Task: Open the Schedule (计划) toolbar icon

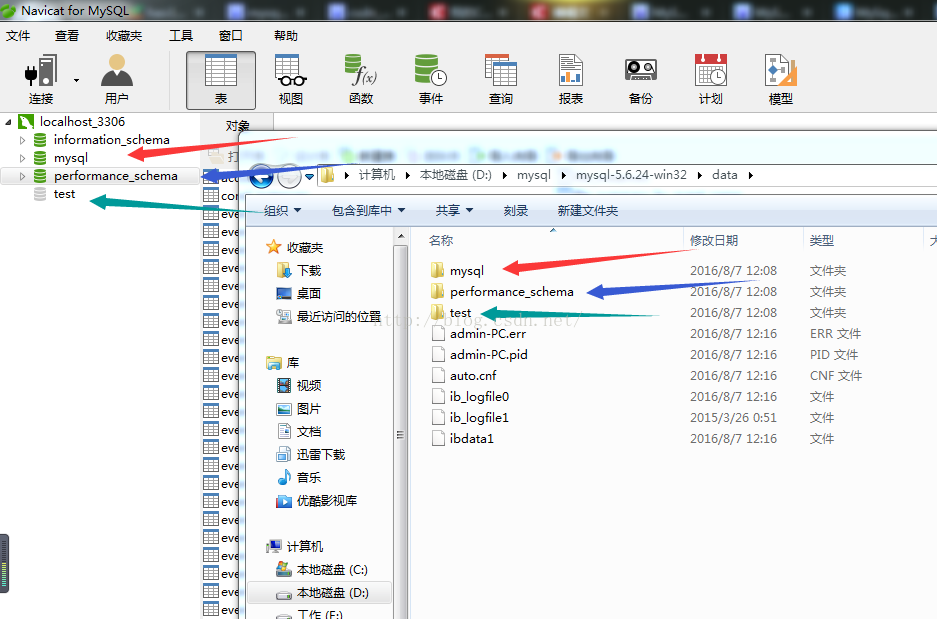Action: tap(711, 79)
